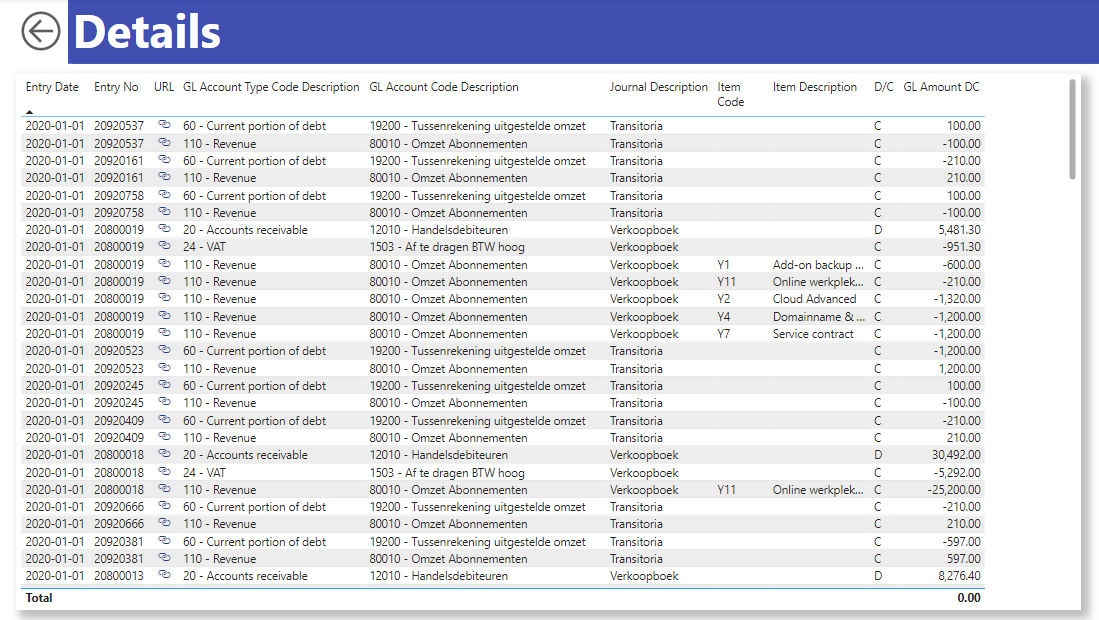1099x620 pixels.
Task: Open URL link for entry 20920666 current portion of debt
Action: [x=164, y=506]
